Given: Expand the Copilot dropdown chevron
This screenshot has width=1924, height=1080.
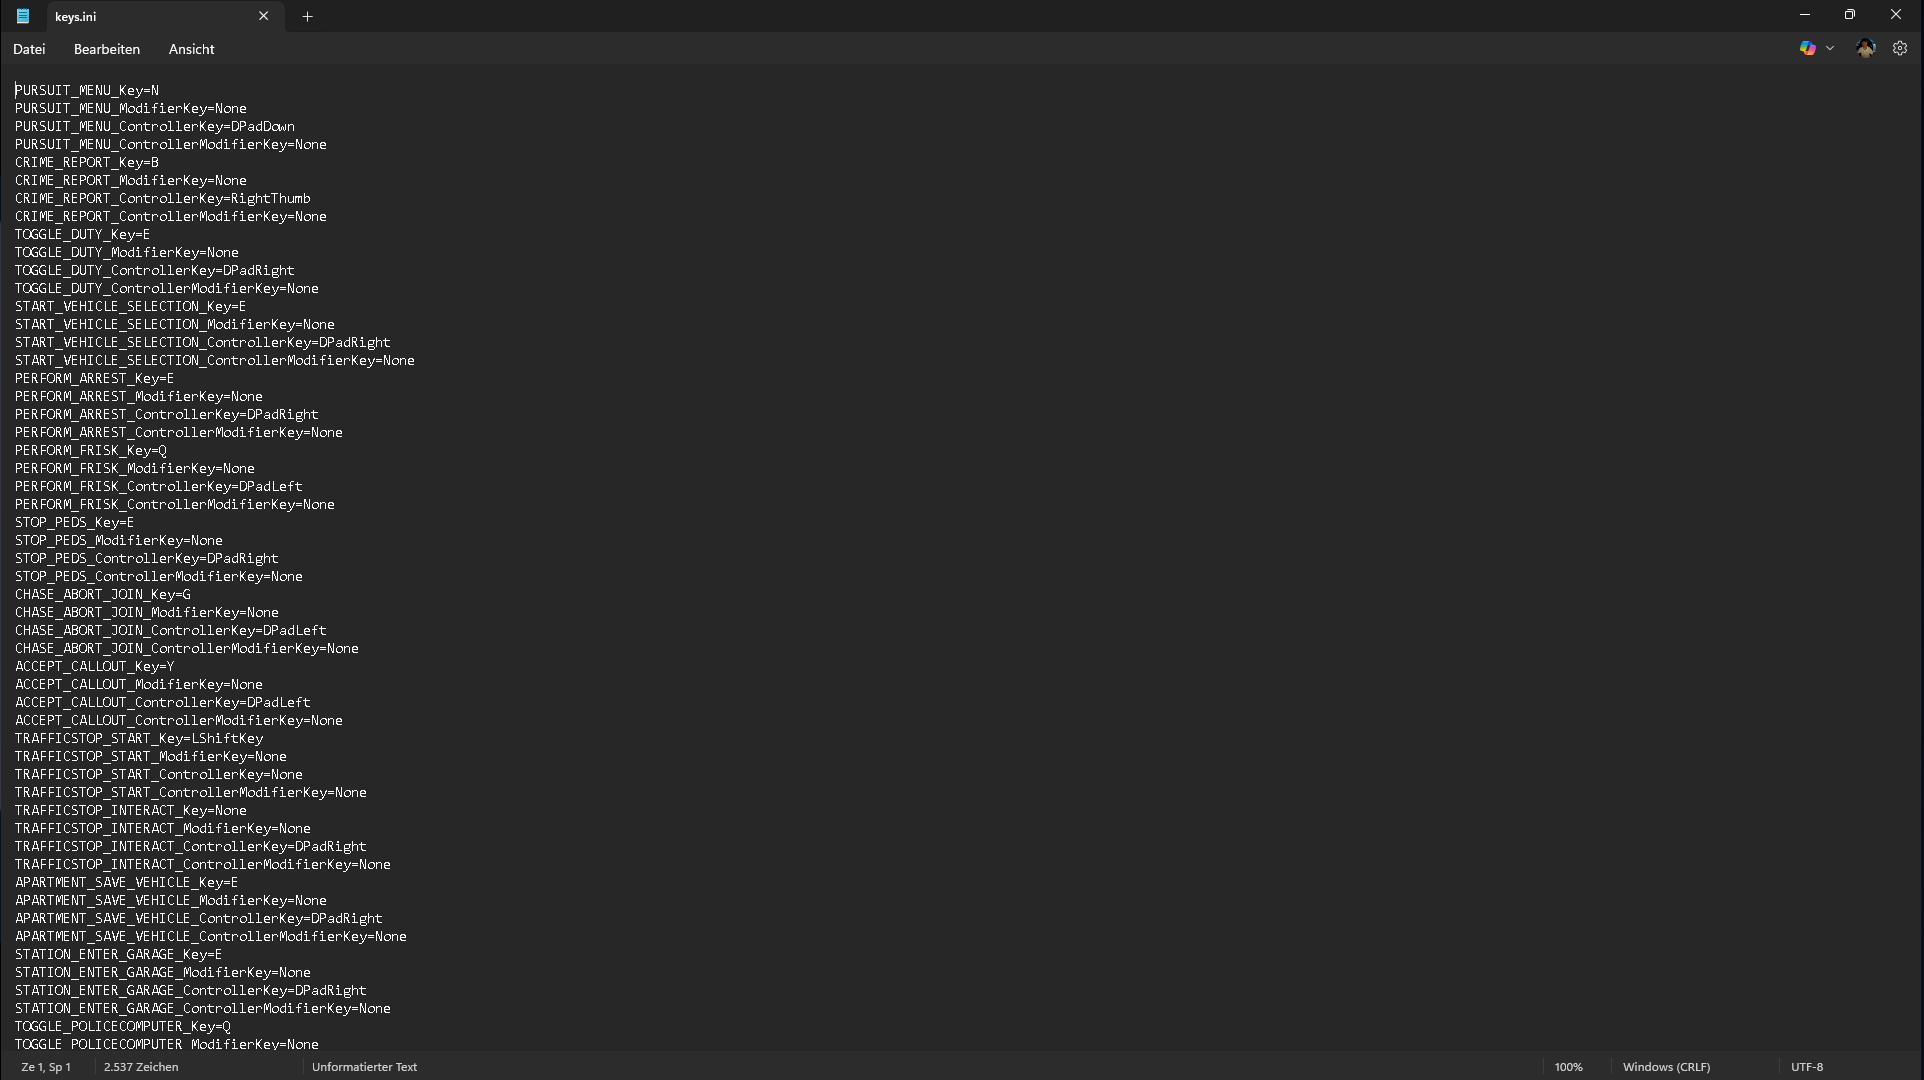Looking at the screenshot, I should (1830, 48).
